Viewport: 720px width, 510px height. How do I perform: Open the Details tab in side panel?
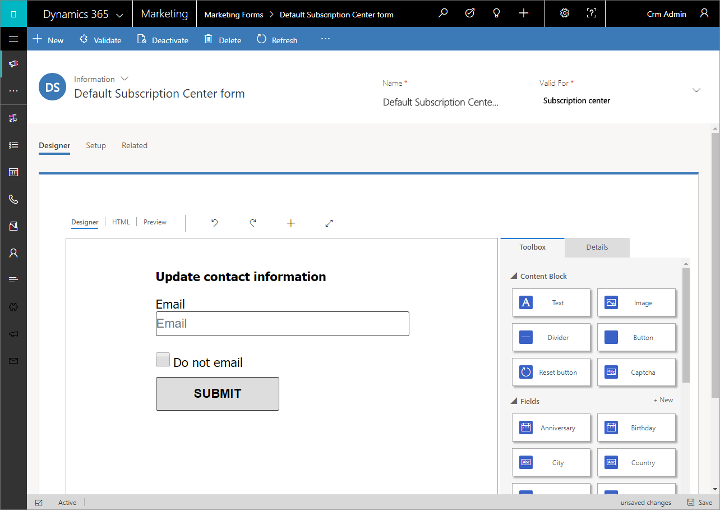tap(597, 247)
